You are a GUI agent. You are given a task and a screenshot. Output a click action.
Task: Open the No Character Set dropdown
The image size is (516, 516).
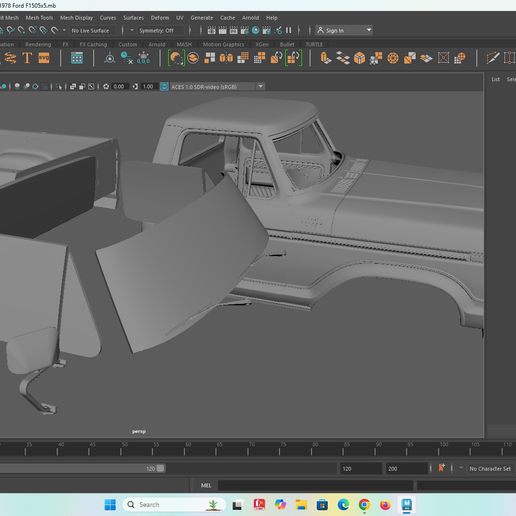click(x=490, y=468)
